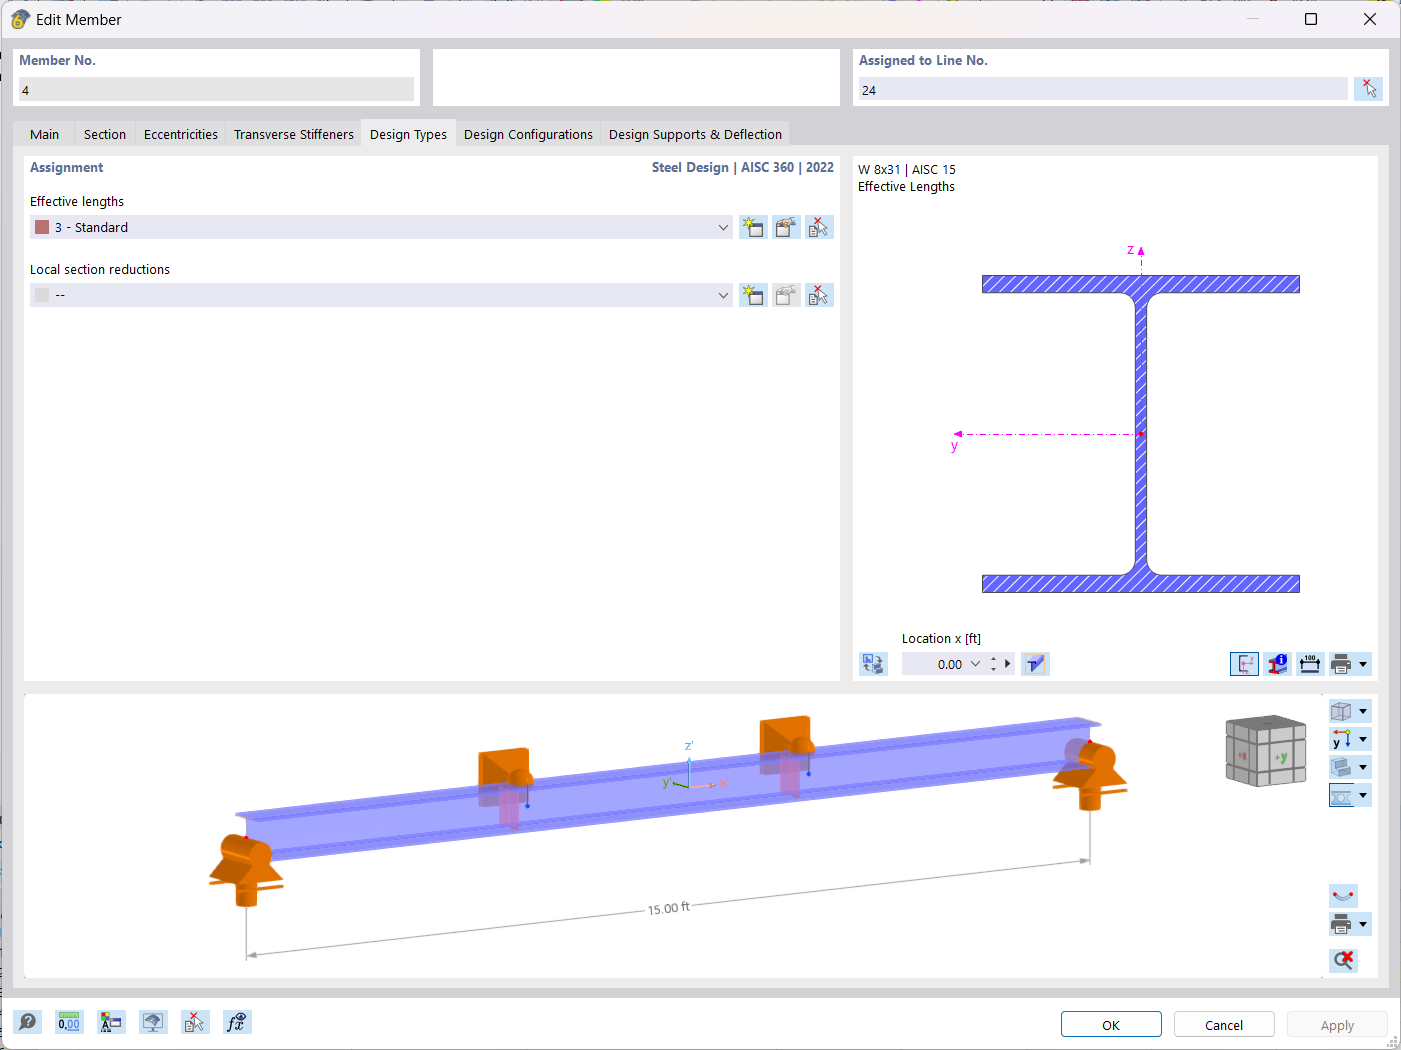Open the Location x value dropdown
1401x1050 pixels.
(x=975, y=663)
